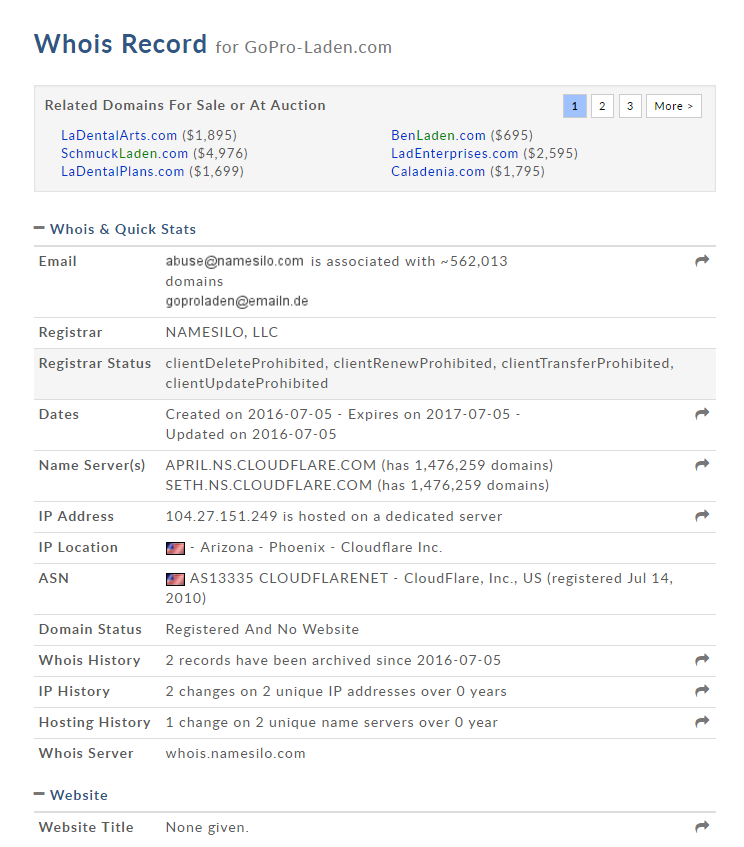744x847 pixels.
Task: Open the LaDentalArts.com link
Action: tap(119, 135)
